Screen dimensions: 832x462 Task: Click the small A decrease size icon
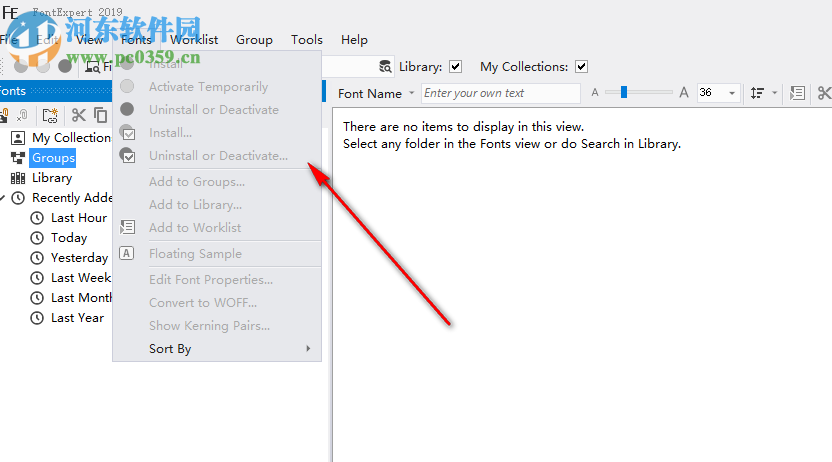click(x=595, y=93)
